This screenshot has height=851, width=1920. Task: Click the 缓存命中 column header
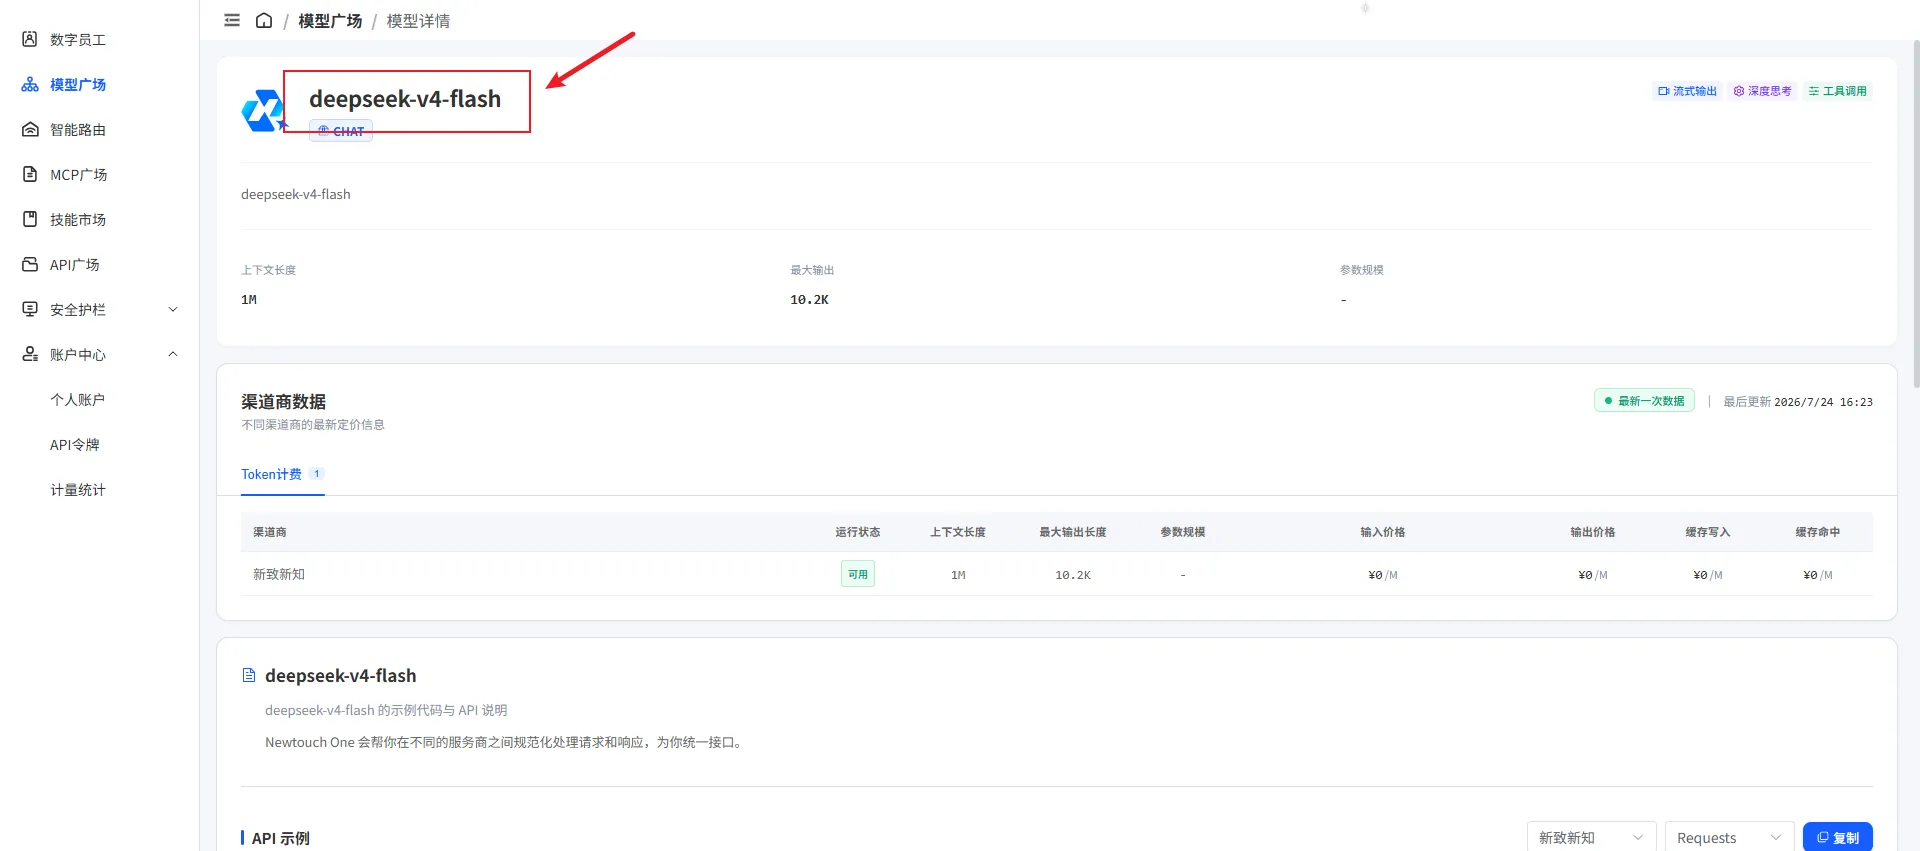point(1818,532)
